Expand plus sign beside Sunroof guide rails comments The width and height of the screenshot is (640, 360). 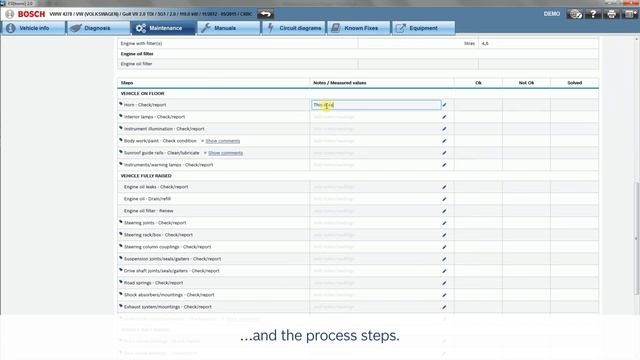(205, 153)
